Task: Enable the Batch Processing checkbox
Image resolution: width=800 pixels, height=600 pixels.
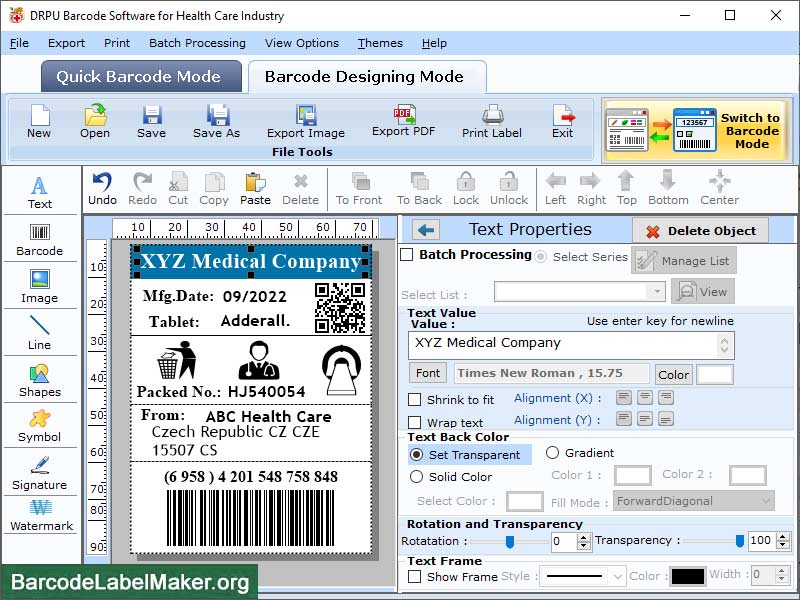Action: click(407, 255)
